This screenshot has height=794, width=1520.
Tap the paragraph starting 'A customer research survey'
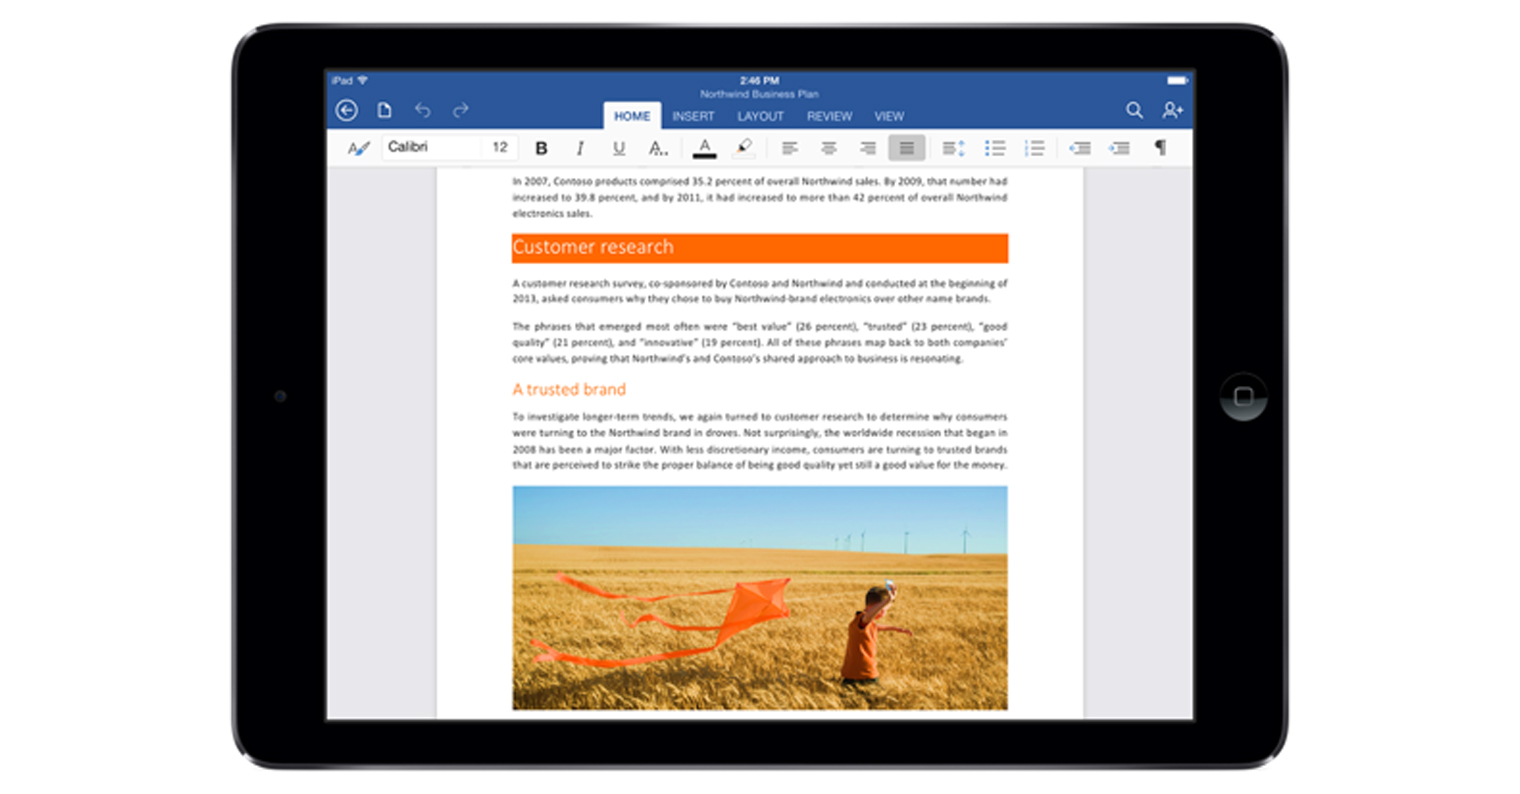coord(760,291)
